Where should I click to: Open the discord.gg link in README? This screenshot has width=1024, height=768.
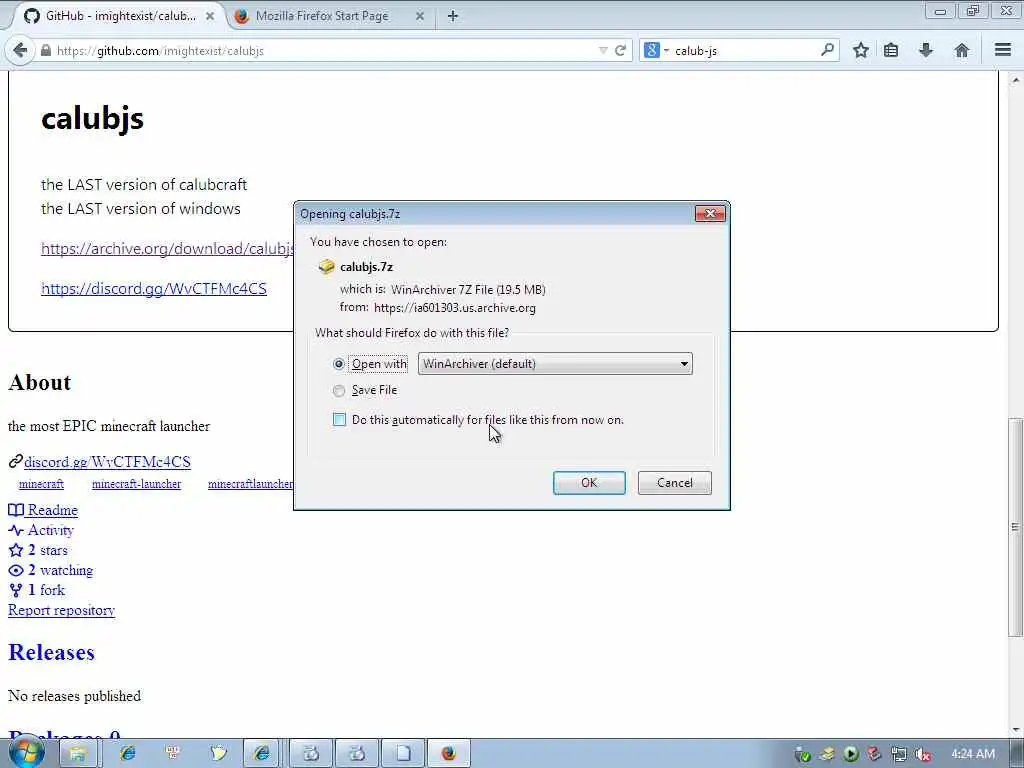click(x=153, y=289)
